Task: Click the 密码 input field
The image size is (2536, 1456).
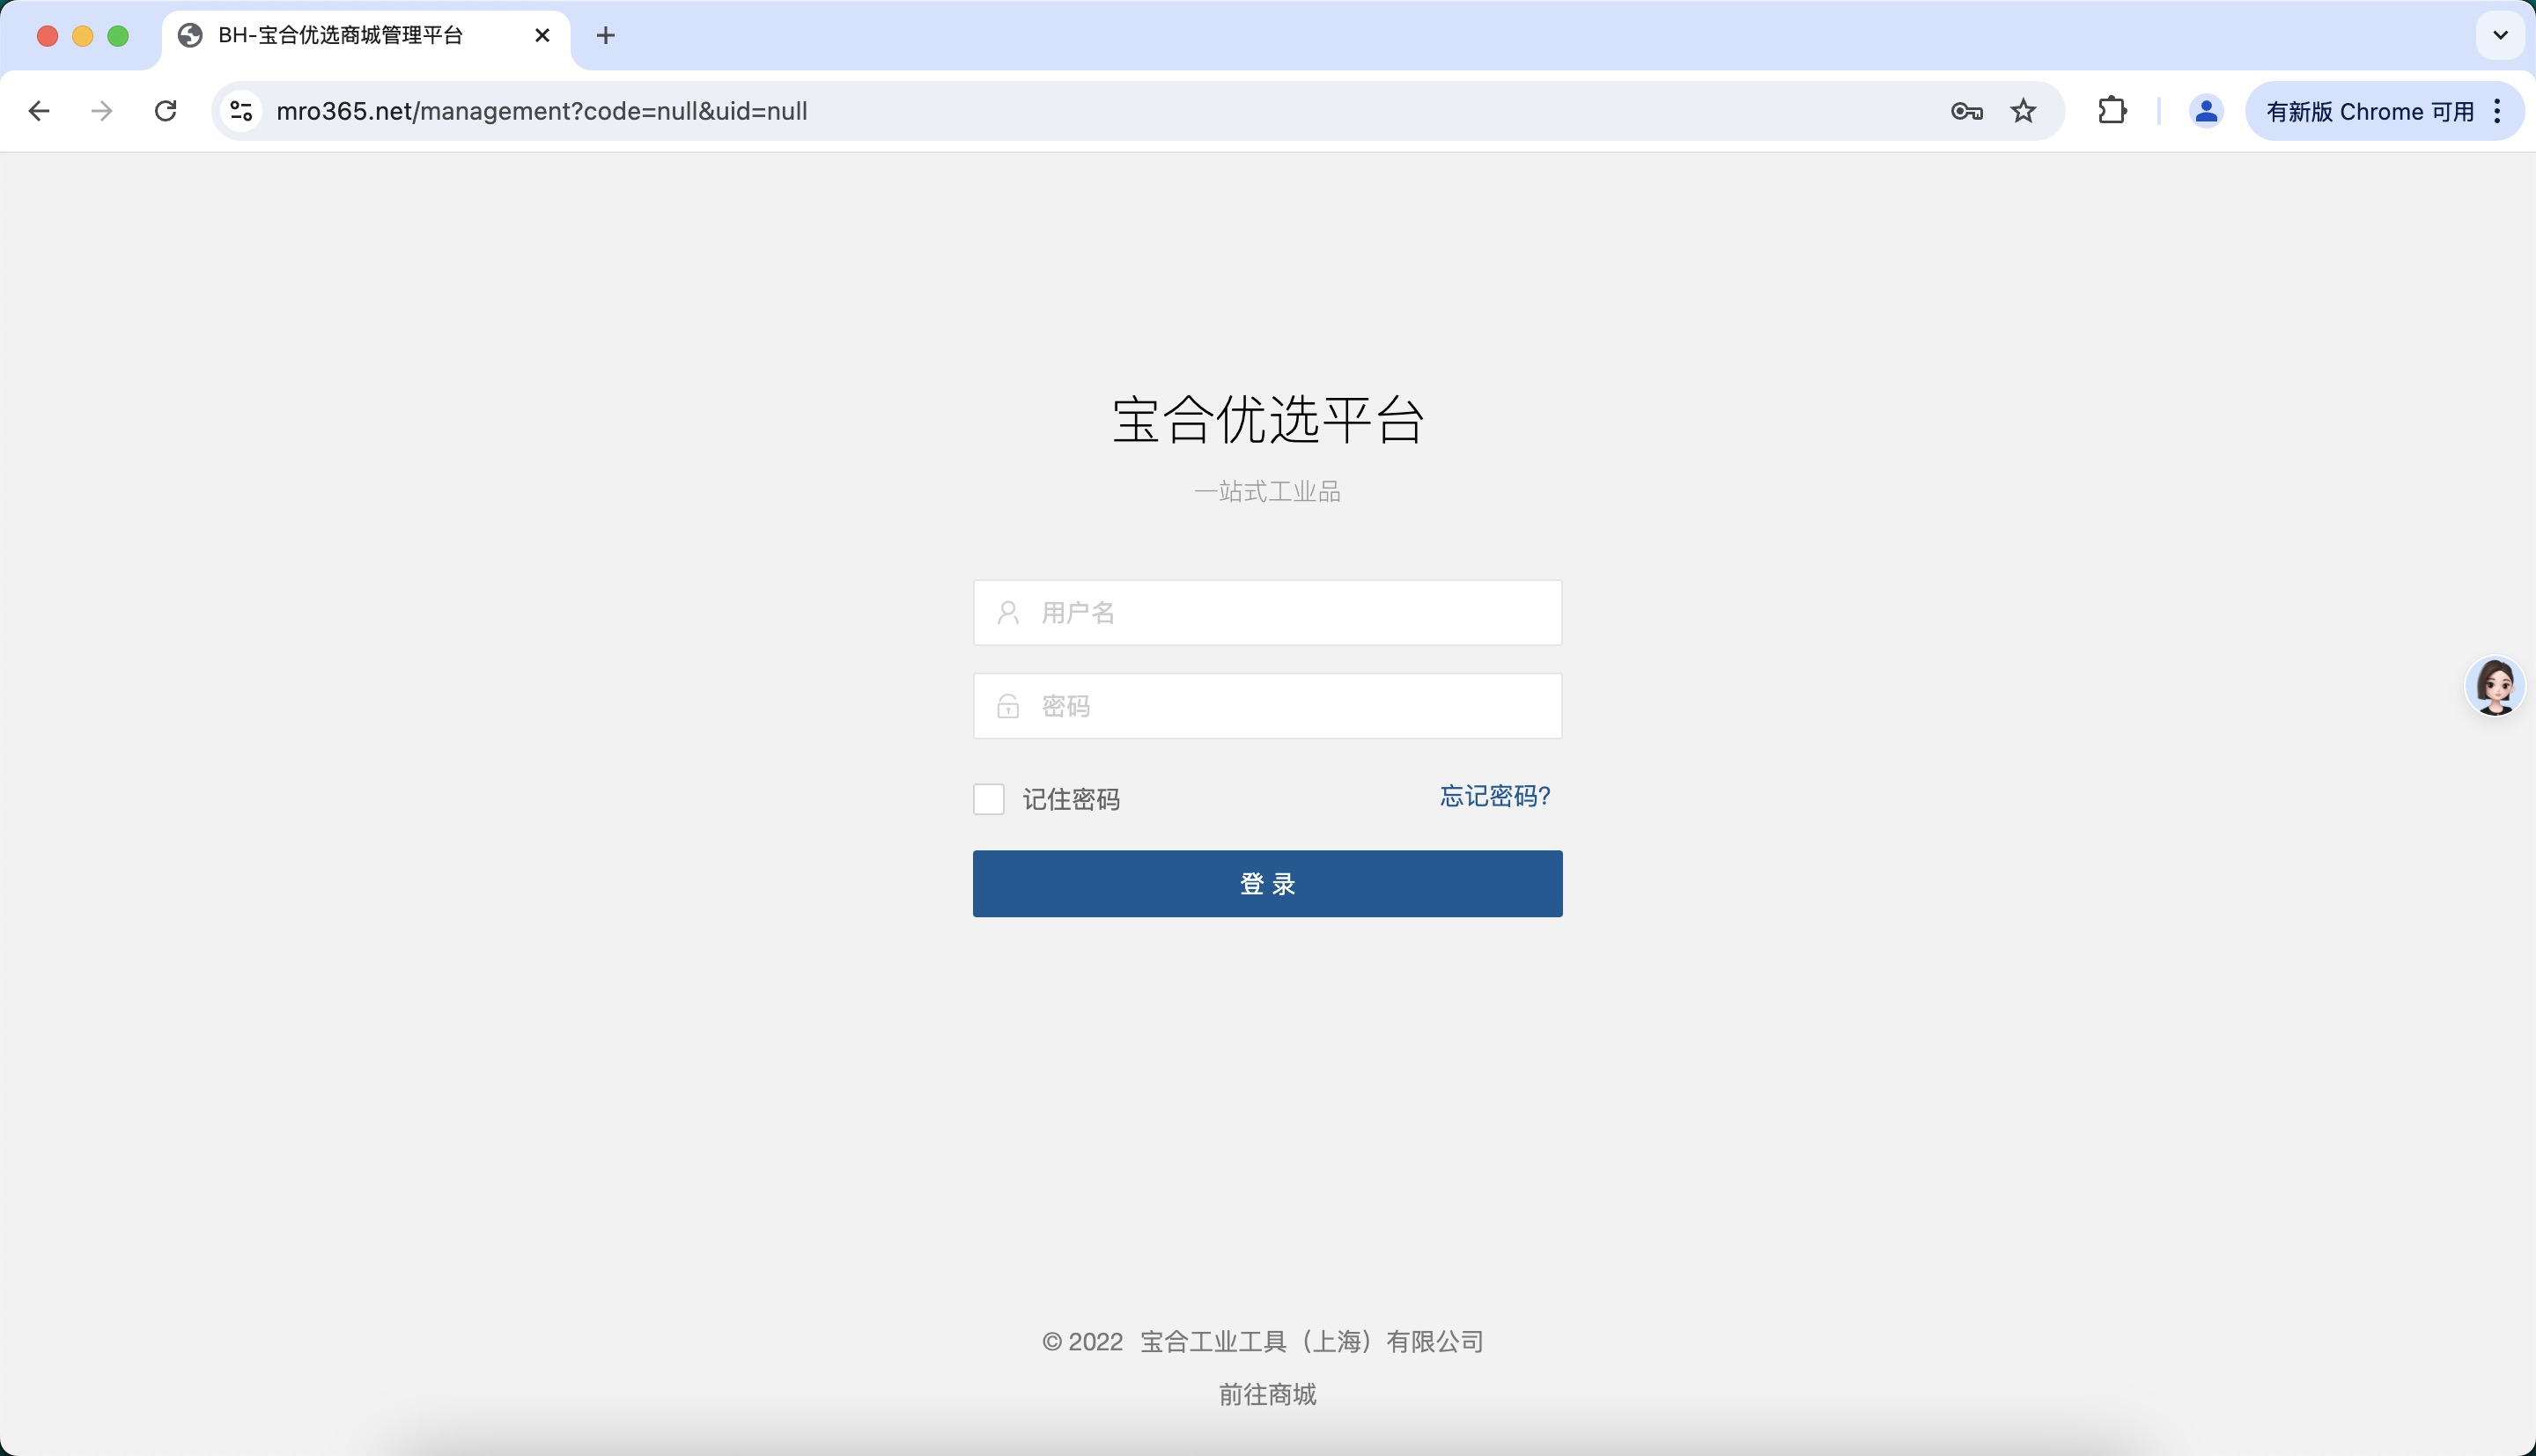Action: pos(1267,706)
